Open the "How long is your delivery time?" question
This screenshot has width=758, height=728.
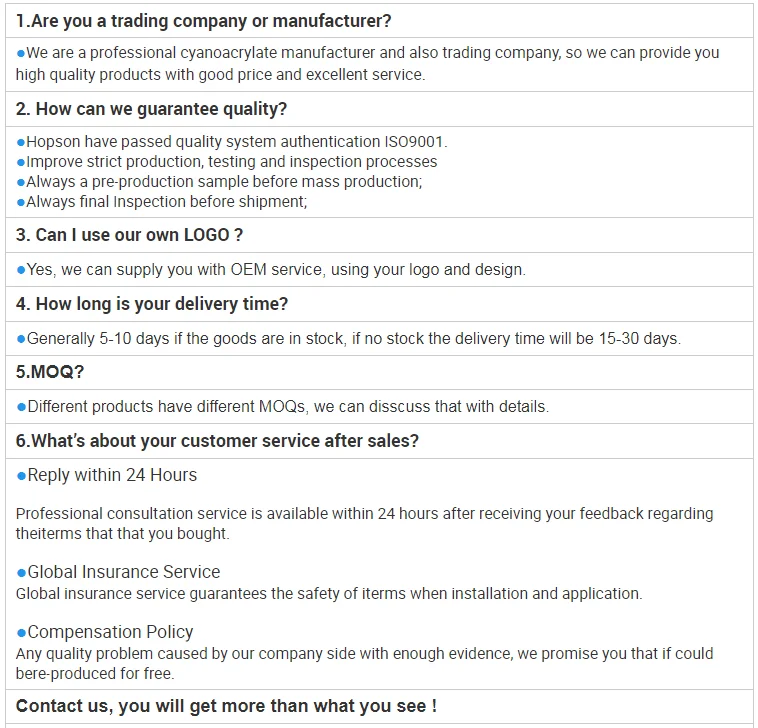152,304
